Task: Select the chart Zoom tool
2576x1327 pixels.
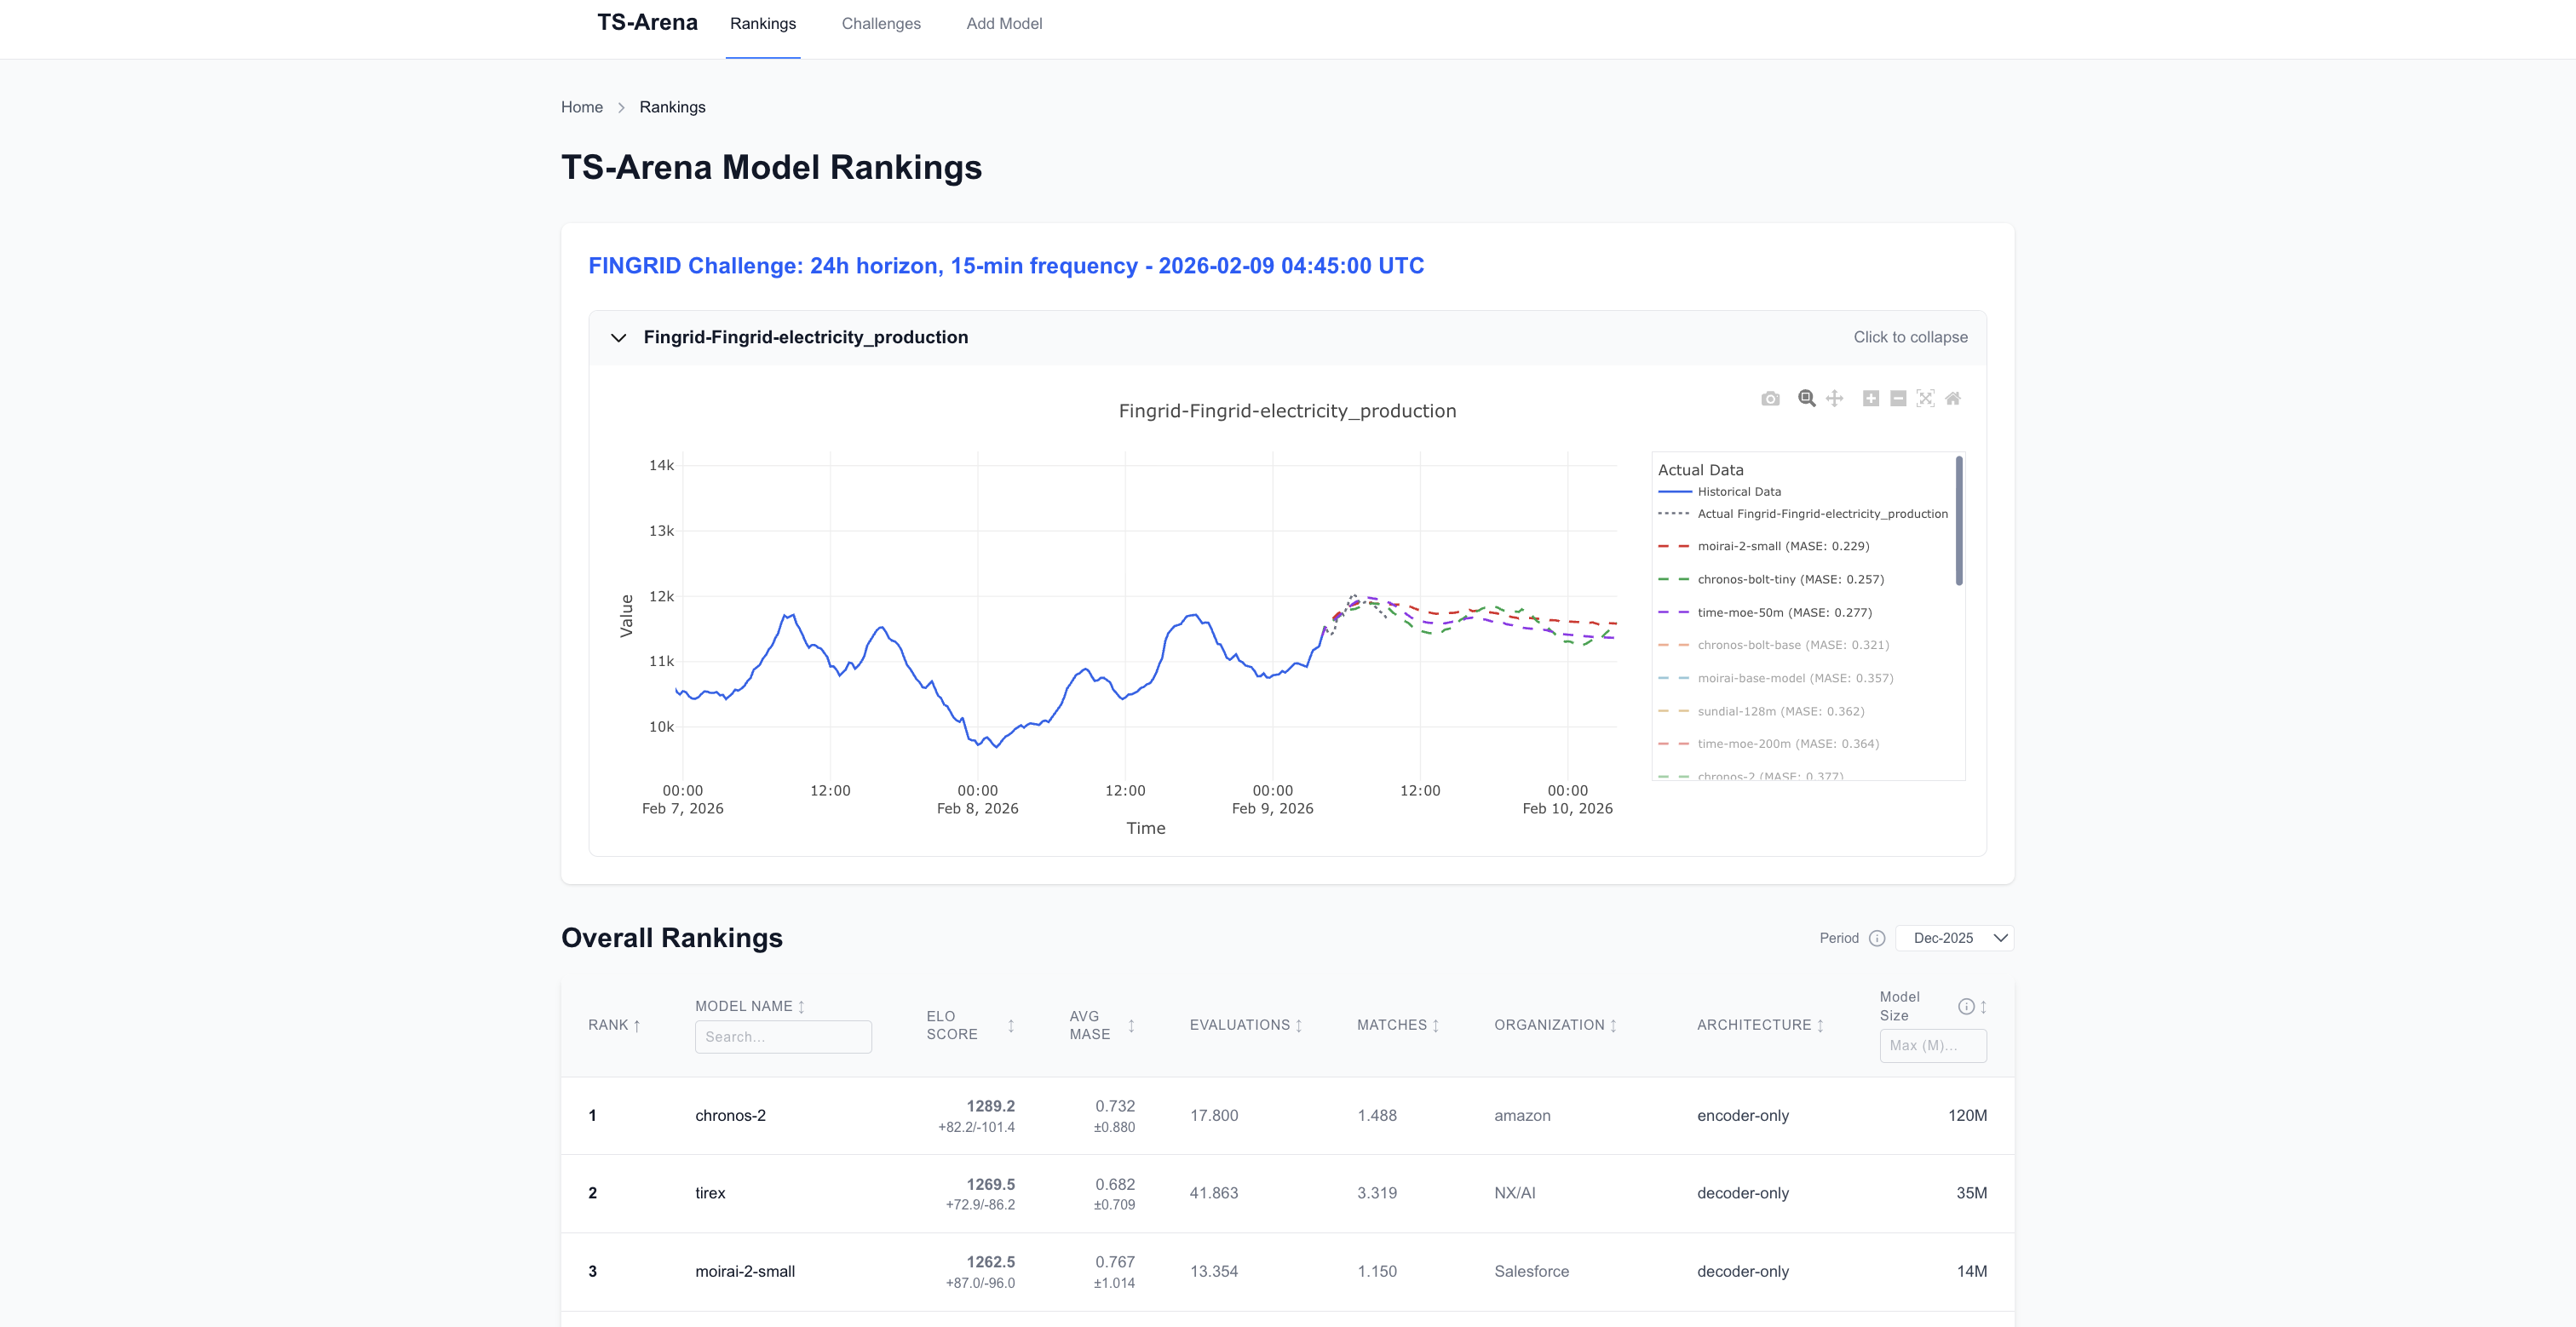Action: (x=1806, y=399)
